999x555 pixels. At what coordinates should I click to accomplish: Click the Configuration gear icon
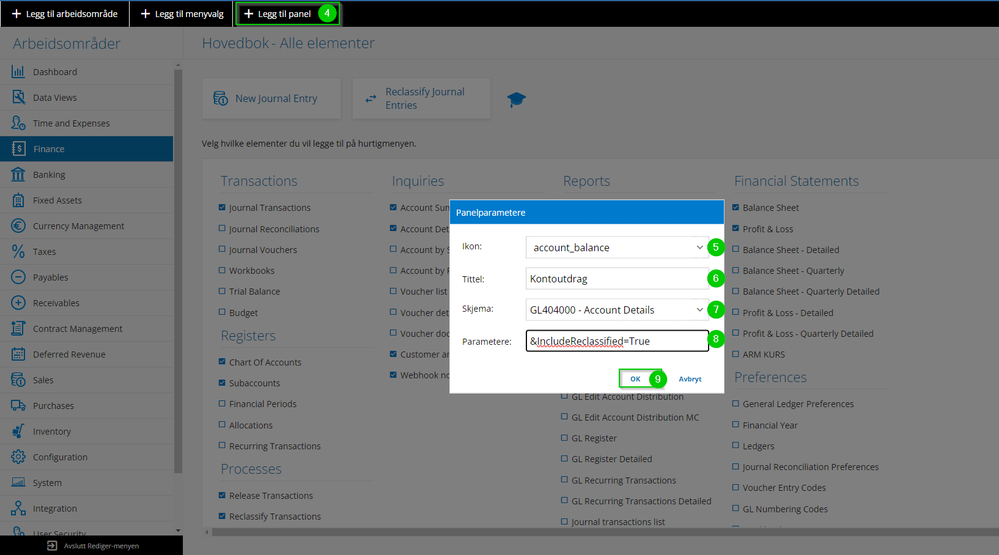coord(18,457)
